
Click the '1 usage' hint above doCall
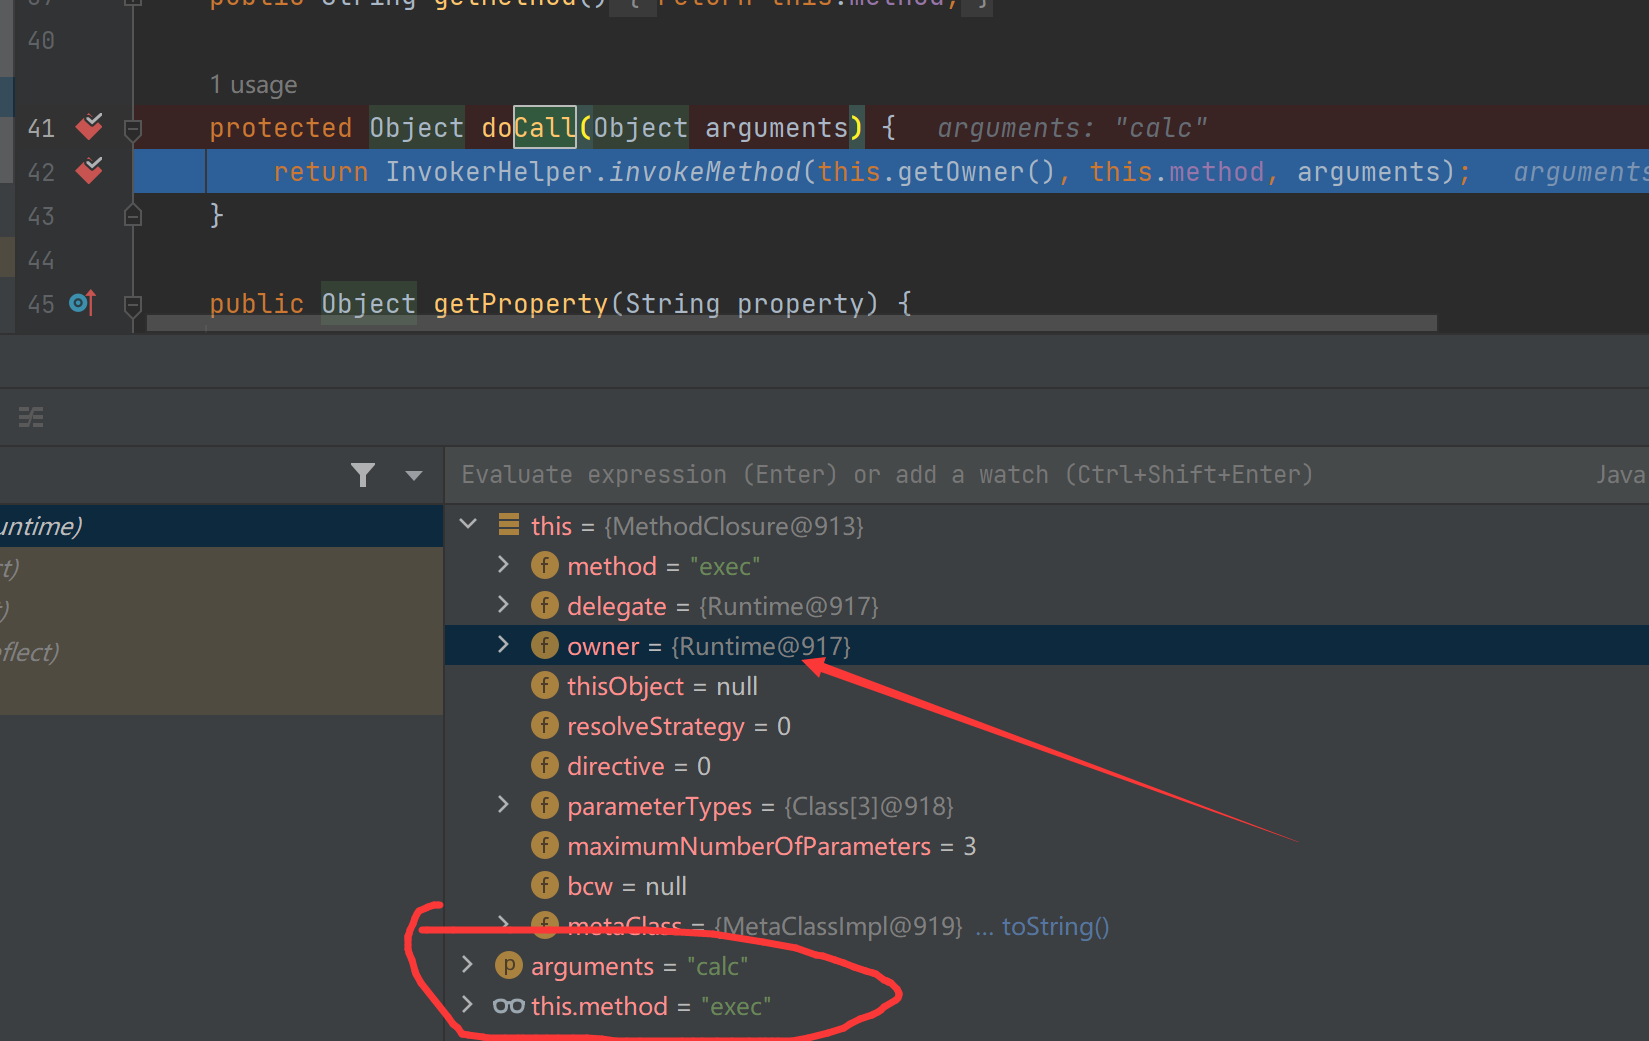tap(253, 85)
